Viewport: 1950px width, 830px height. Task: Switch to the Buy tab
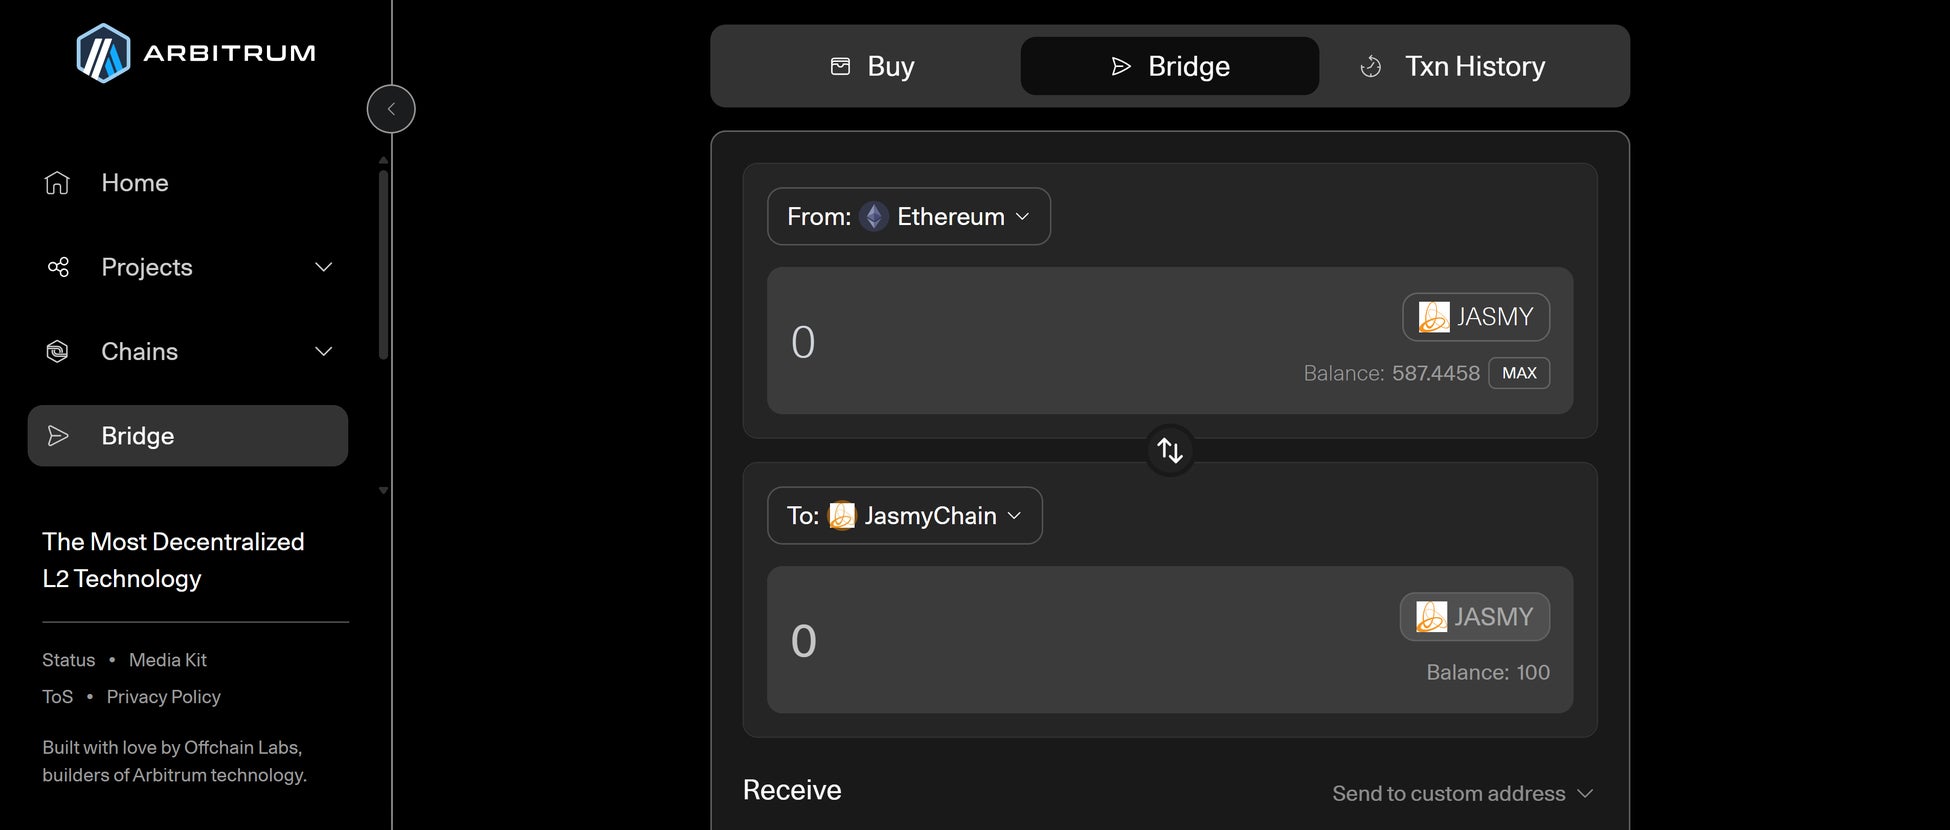pyautogui.click(x=872, y=67)
